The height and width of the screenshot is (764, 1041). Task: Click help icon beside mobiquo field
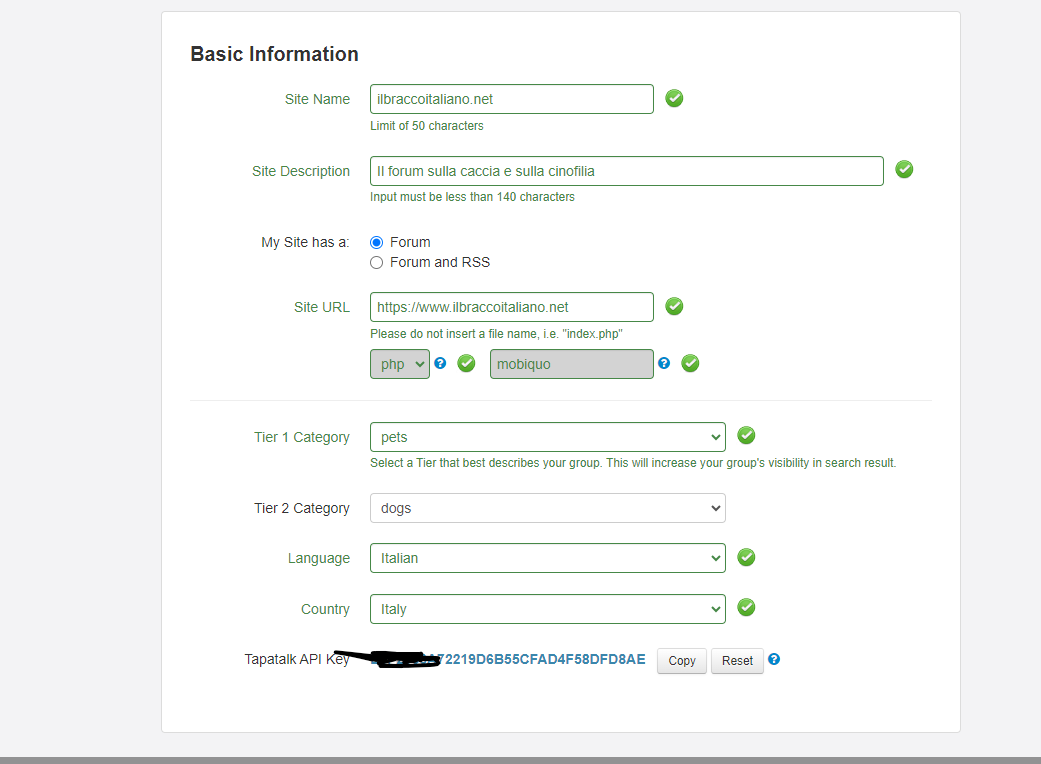[664, 364]
